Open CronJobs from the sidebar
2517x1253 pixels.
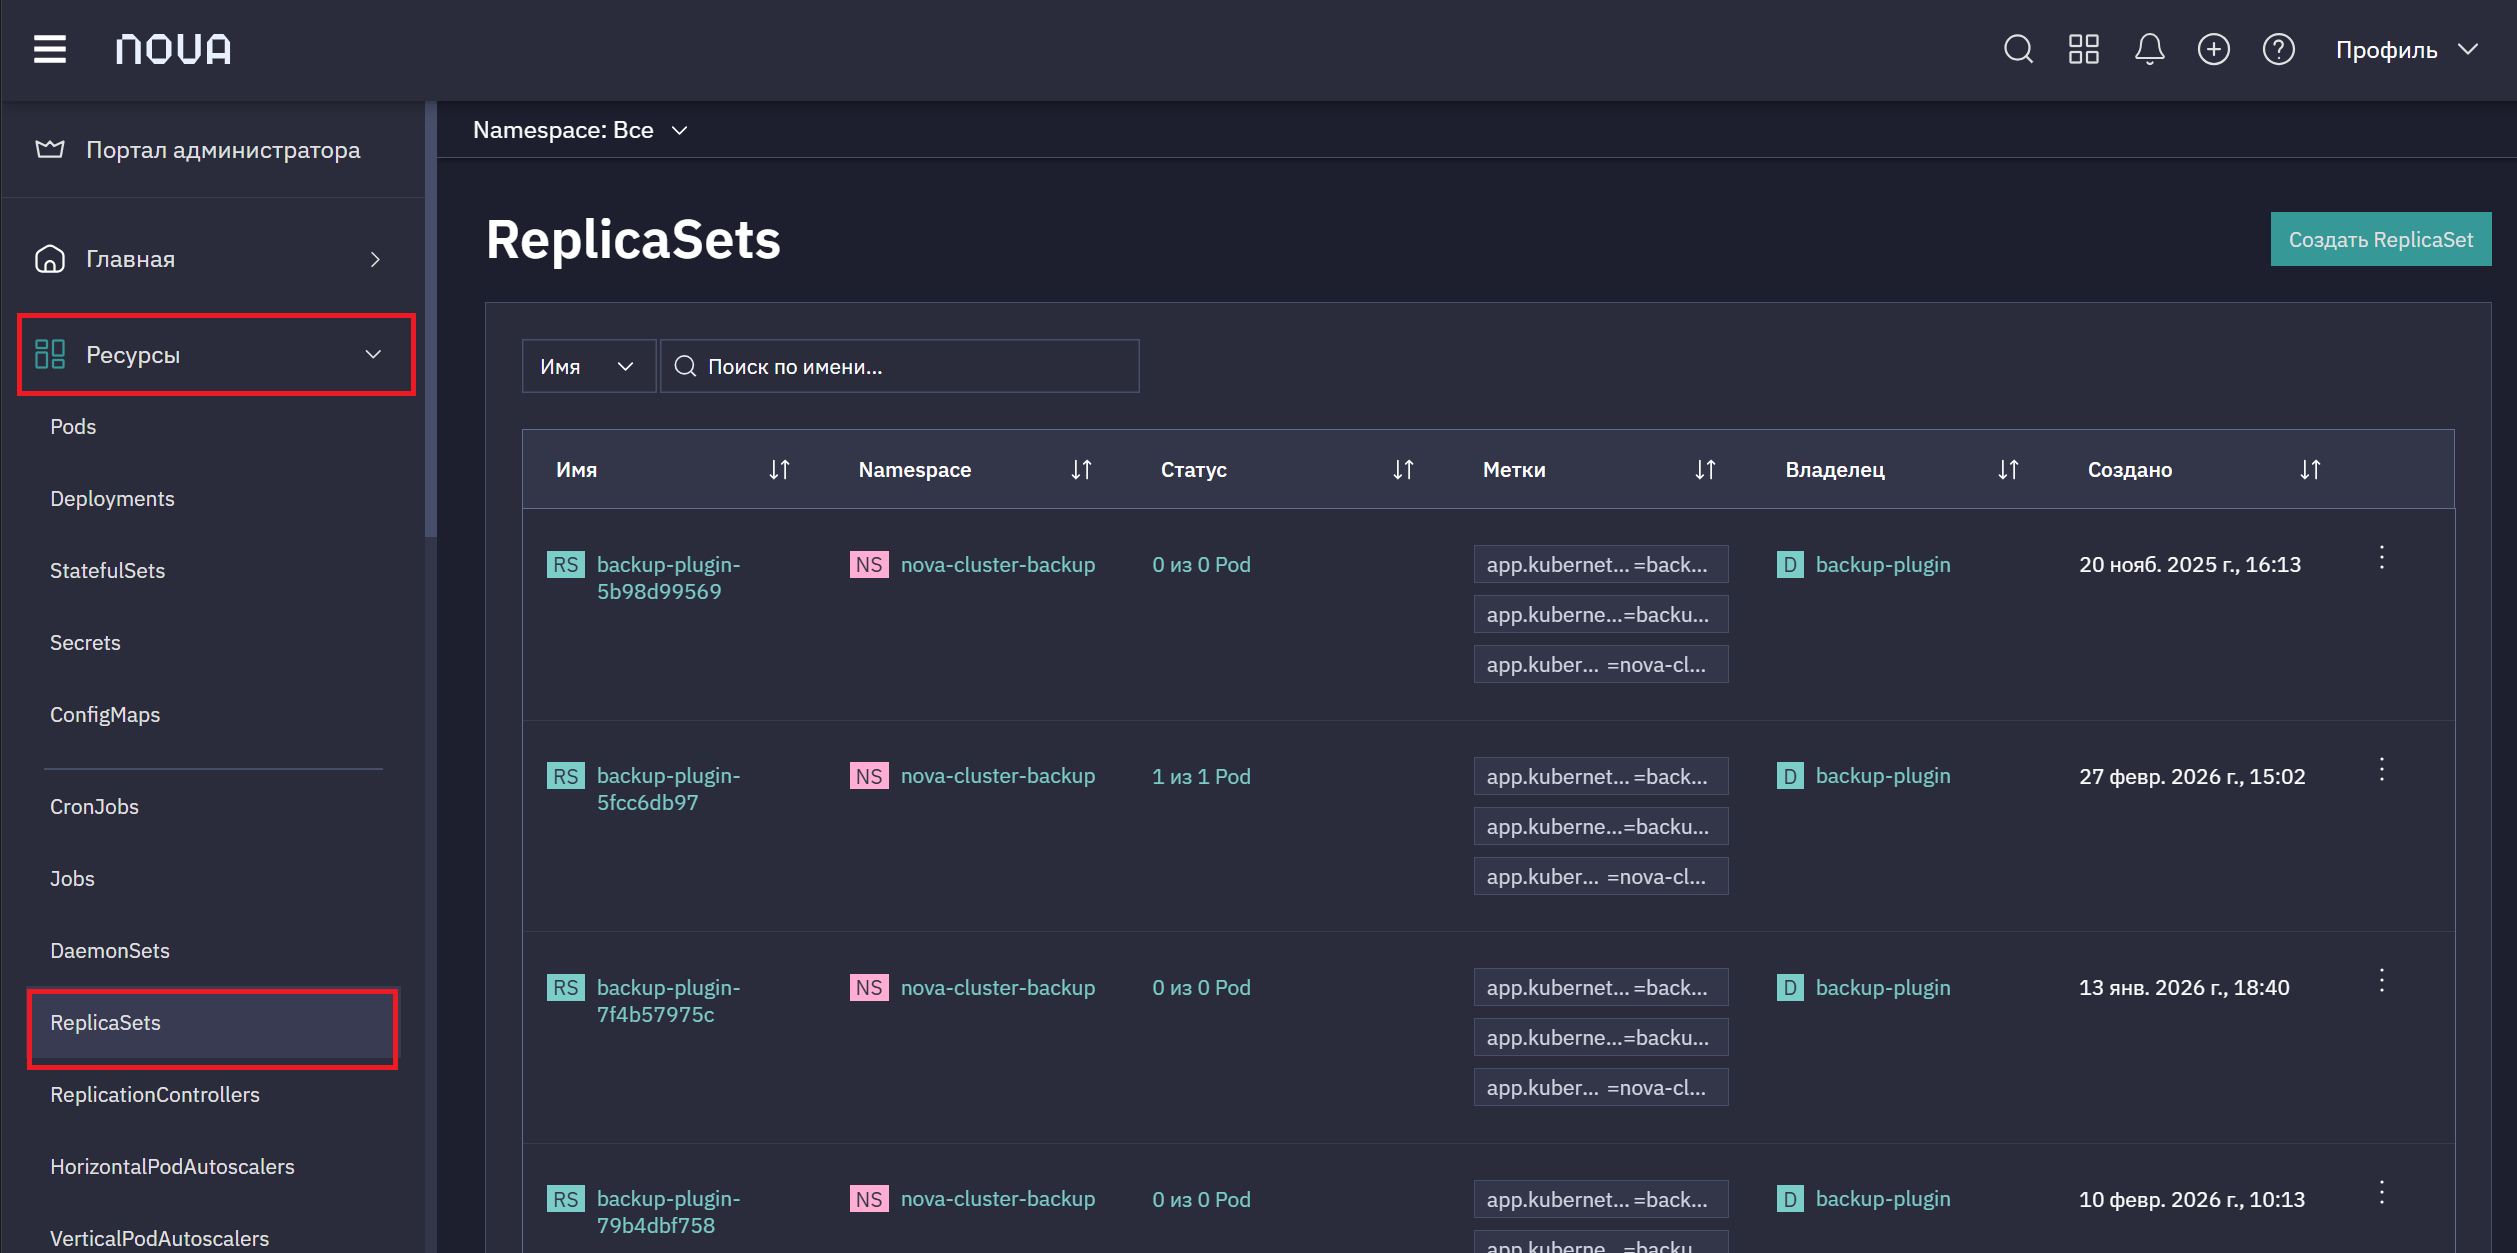point(94,807)
